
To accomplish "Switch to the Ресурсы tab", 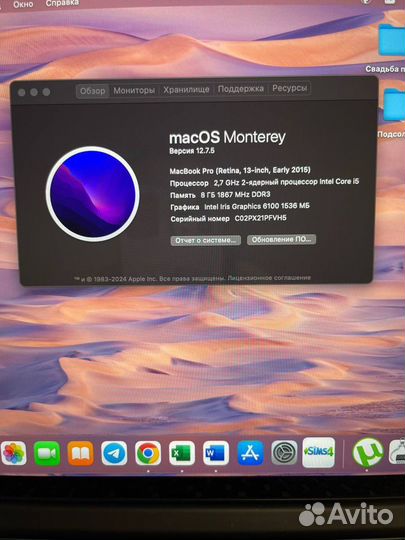I will [x=289, y=88].
